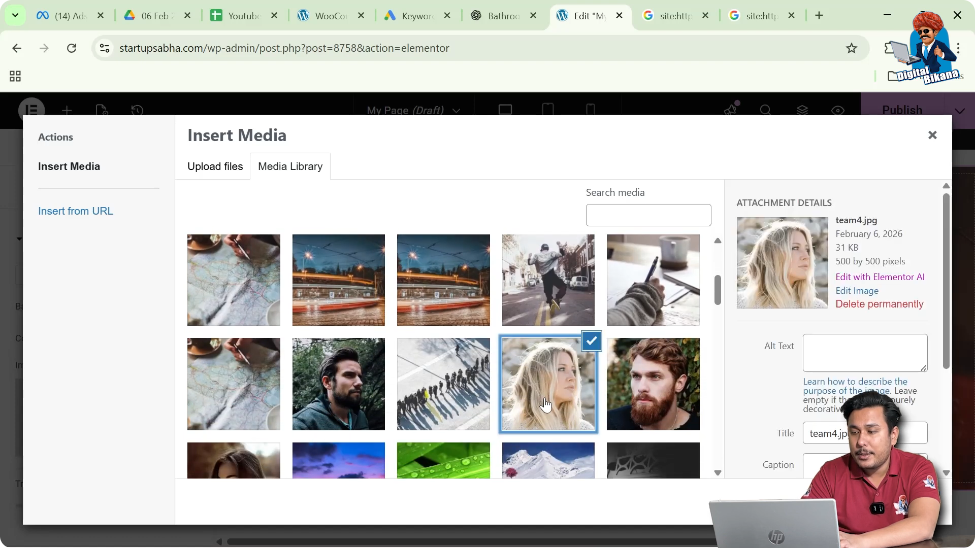The image size is (975, 548).
Task: Select Insert Media in the Actions sidebar
Action: pos(69,166)
